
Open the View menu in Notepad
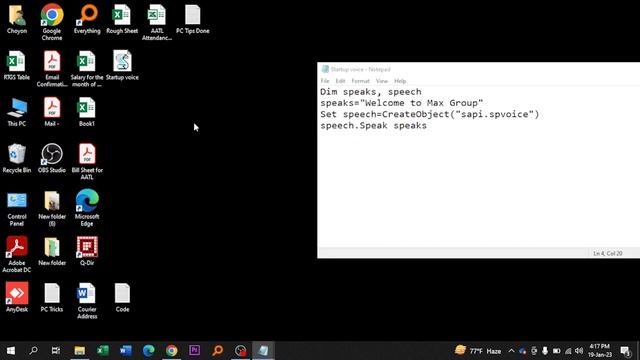[382, 81]
